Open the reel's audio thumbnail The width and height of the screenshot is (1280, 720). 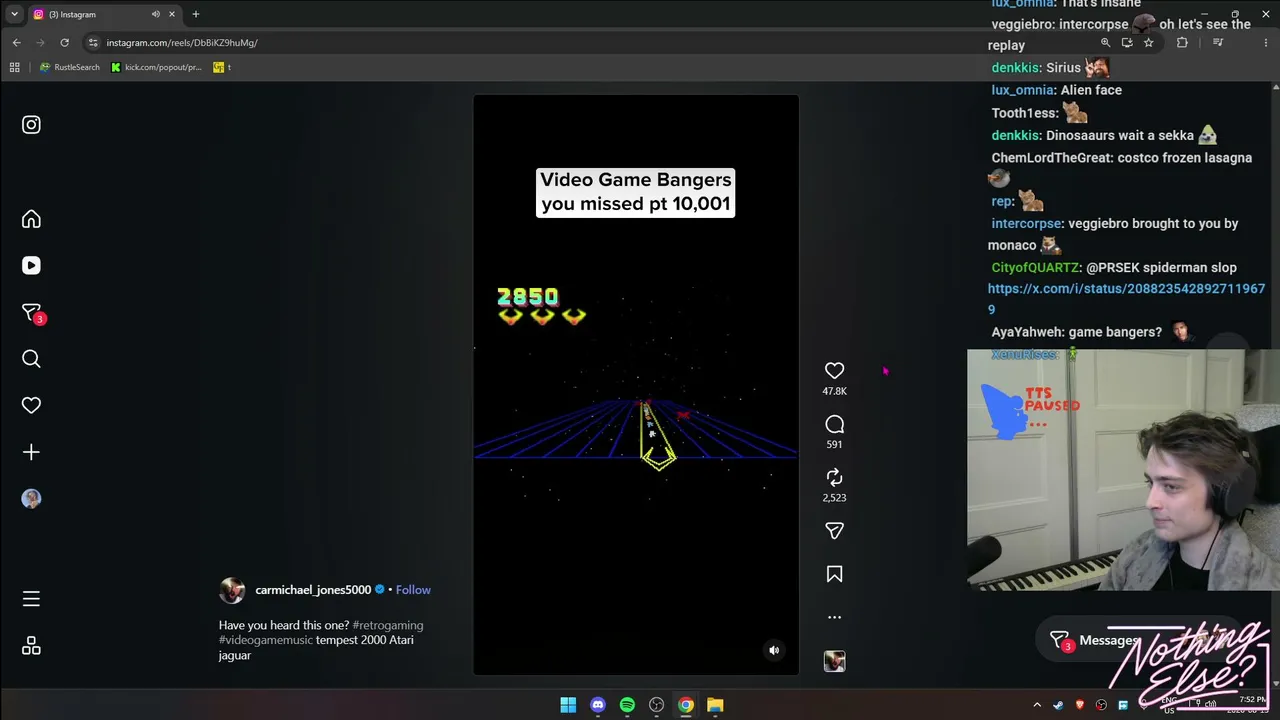point(834,661)
